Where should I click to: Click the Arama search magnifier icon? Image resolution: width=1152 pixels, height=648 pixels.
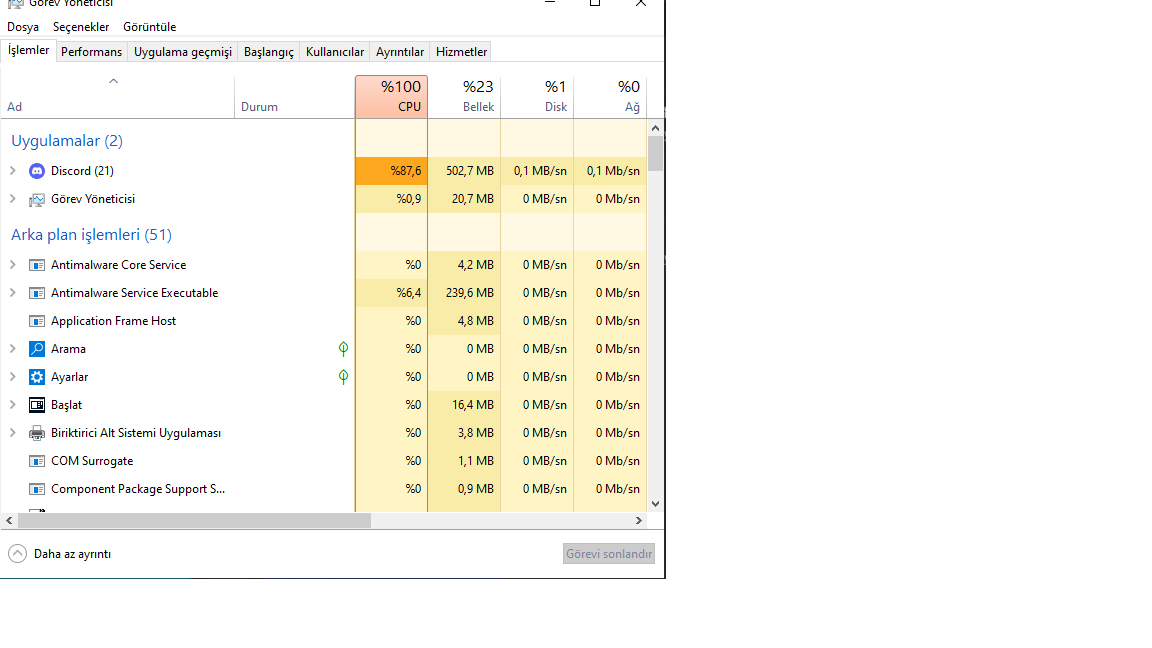(x=37, y=349)
